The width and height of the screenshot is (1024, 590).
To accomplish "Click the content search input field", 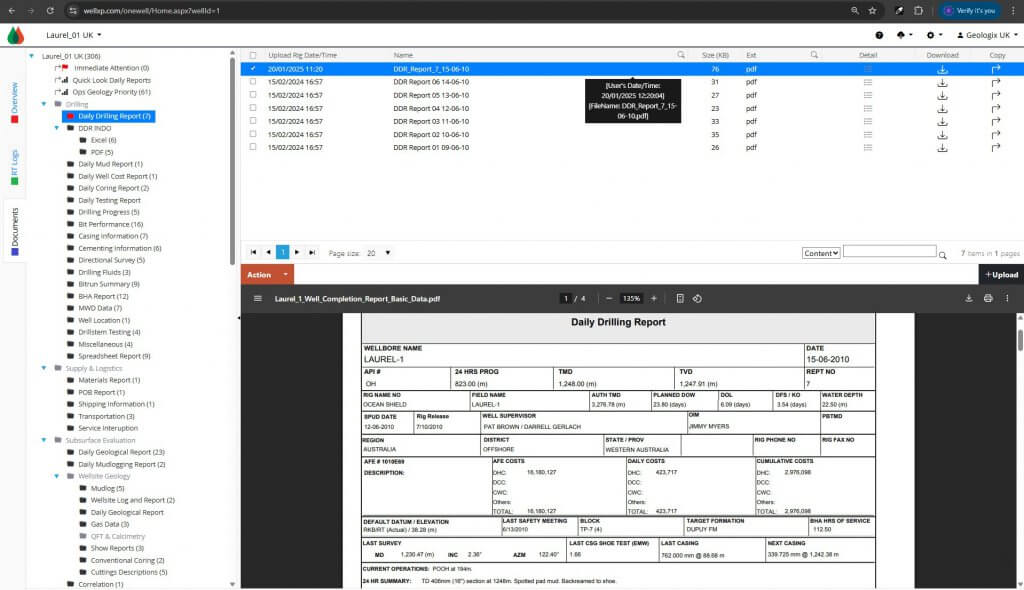I will click(889, 252).
